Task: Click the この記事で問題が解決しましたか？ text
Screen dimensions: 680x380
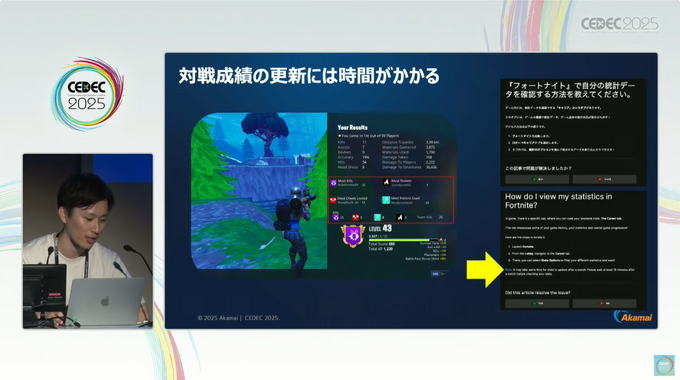Action: point(538,168)
